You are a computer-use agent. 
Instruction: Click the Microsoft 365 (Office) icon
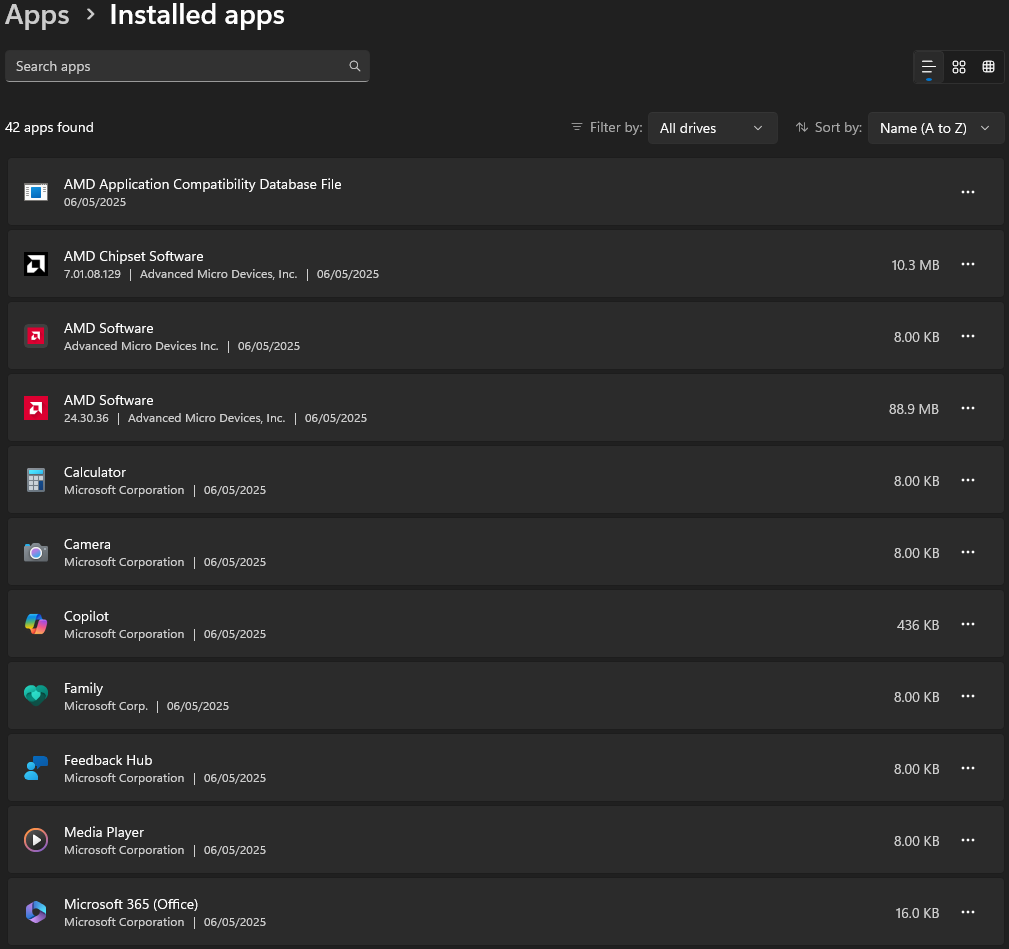coord(36,912)
